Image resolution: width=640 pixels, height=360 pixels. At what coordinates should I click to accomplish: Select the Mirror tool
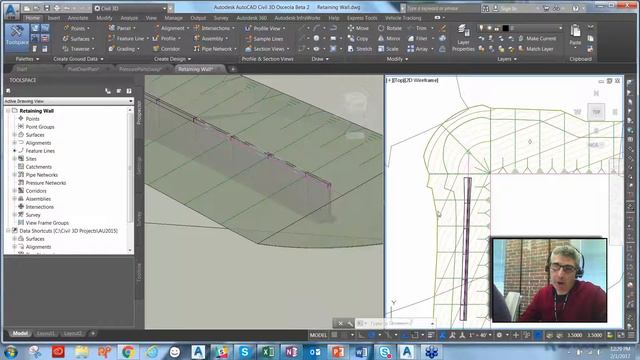(x=389, y=38)
